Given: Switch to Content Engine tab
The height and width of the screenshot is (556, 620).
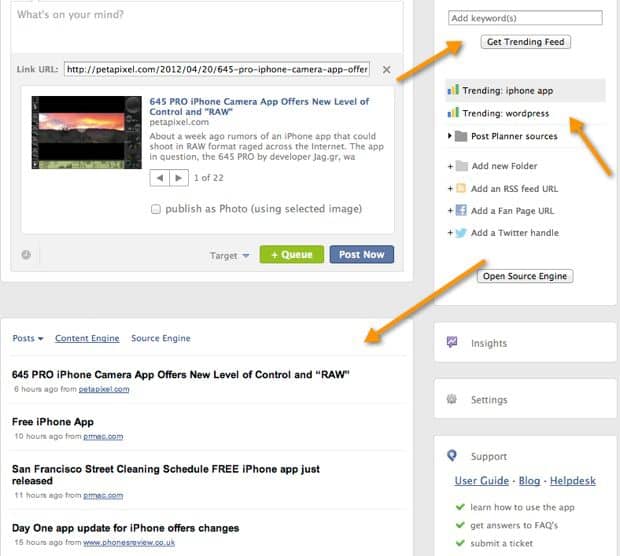Looking at the screenshot, I should tap(87, 339).
